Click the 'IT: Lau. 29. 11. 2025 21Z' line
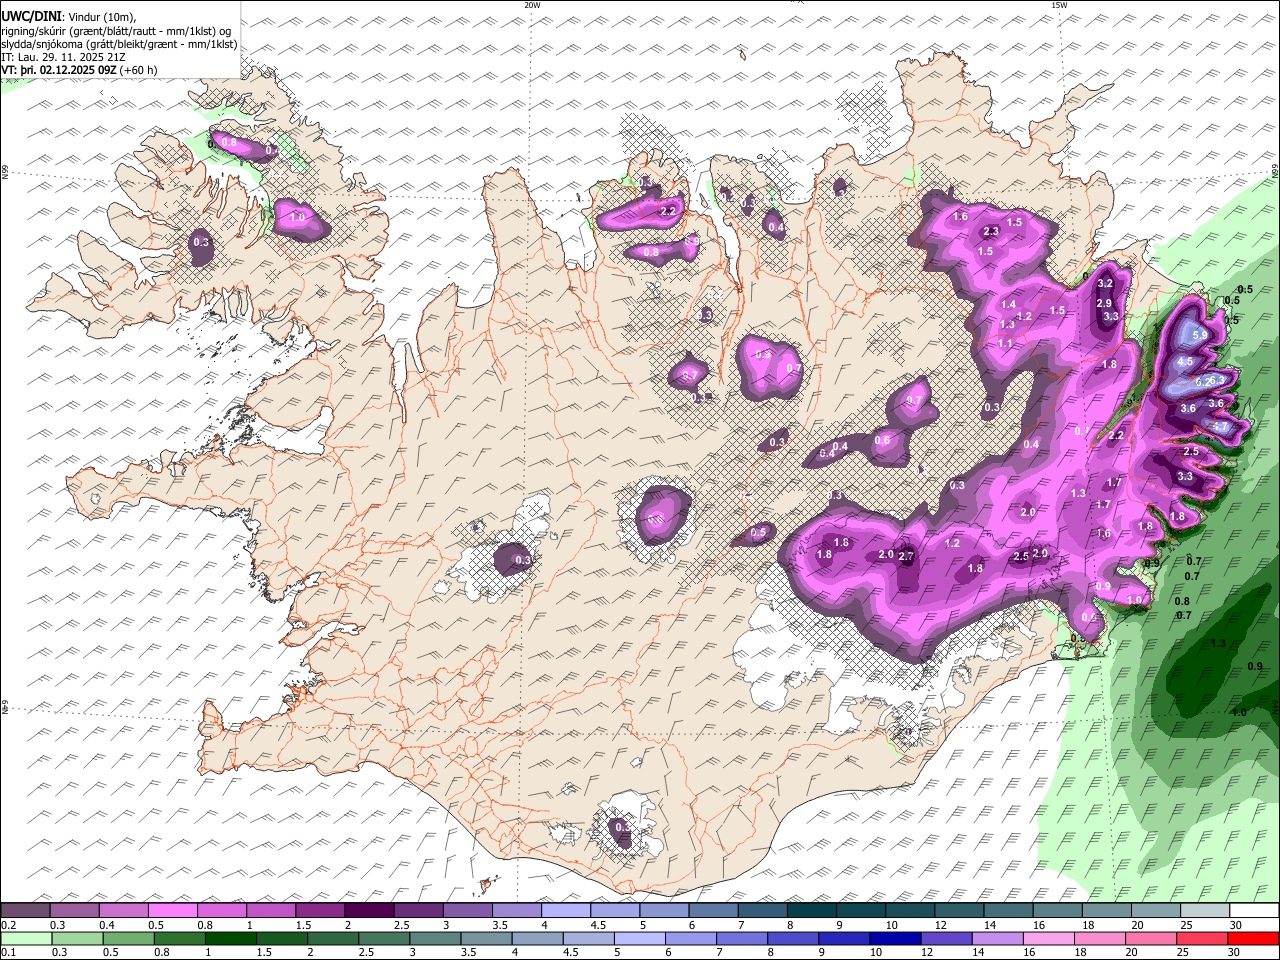 coord(63,57)
